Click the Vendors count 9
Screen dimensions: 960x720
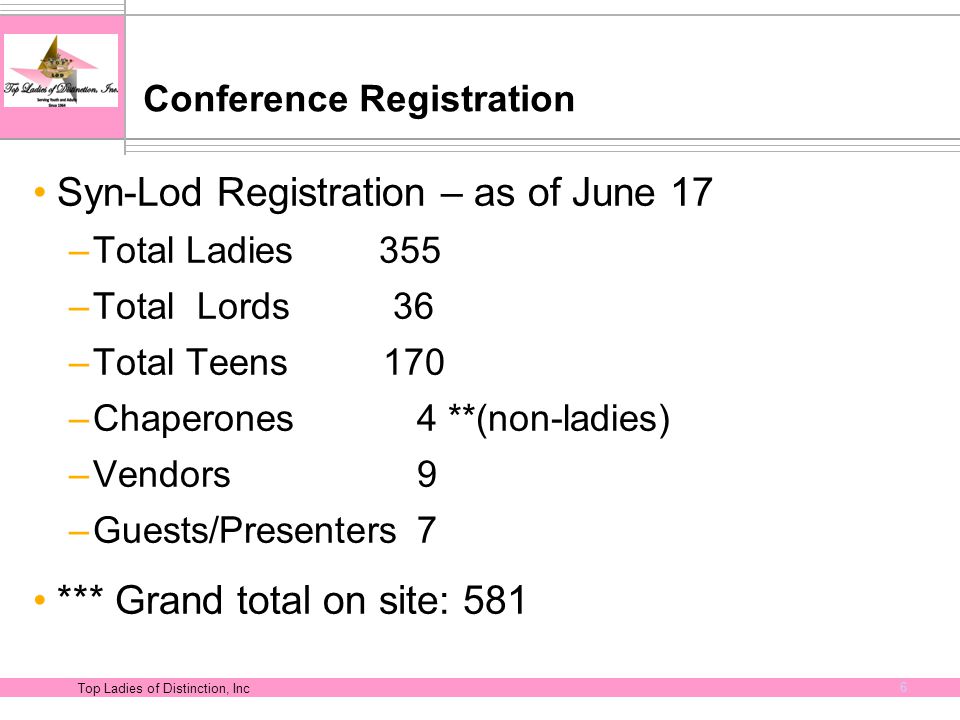click(x=427, y=474)
